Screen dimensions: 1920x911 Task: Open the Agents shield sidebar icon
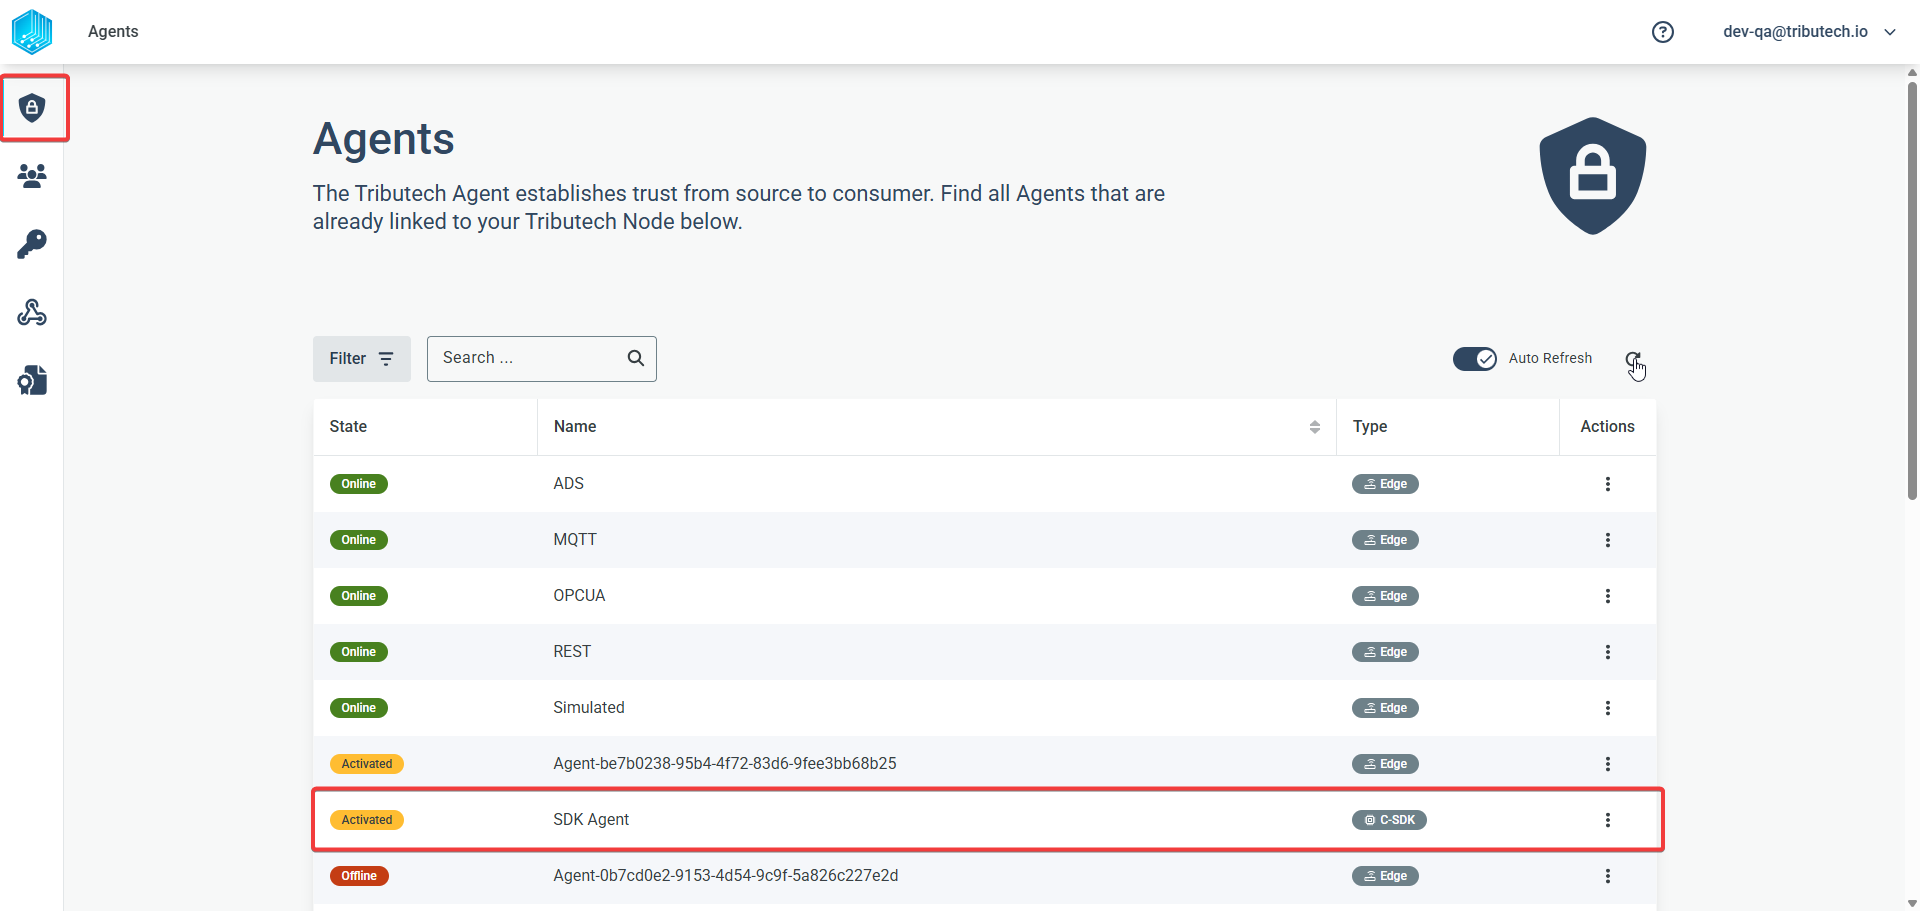32,108
